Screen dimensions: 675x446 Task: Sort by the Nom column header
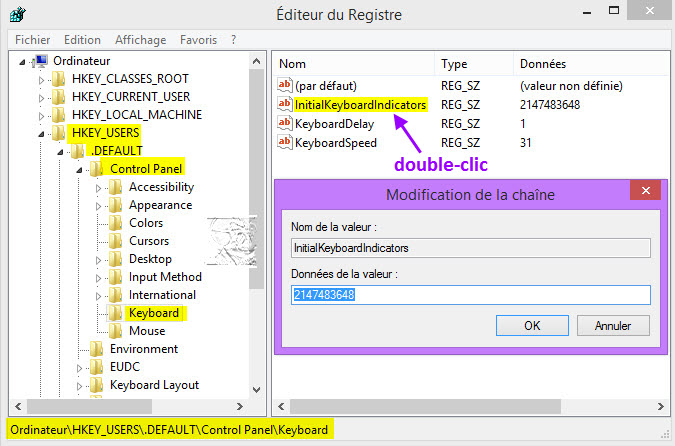pyautogui.click(x=354, y=64)
